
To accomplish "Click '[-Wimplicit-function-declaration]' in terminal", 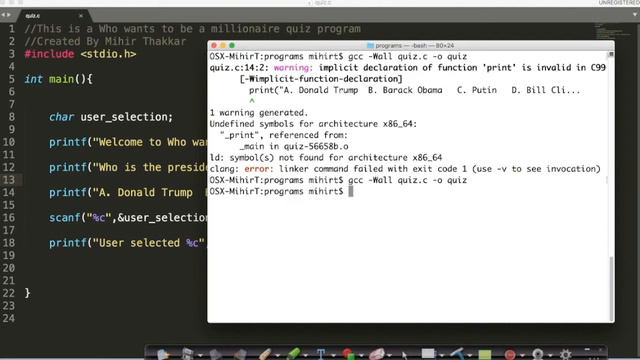I will click(x=321, y=79).
